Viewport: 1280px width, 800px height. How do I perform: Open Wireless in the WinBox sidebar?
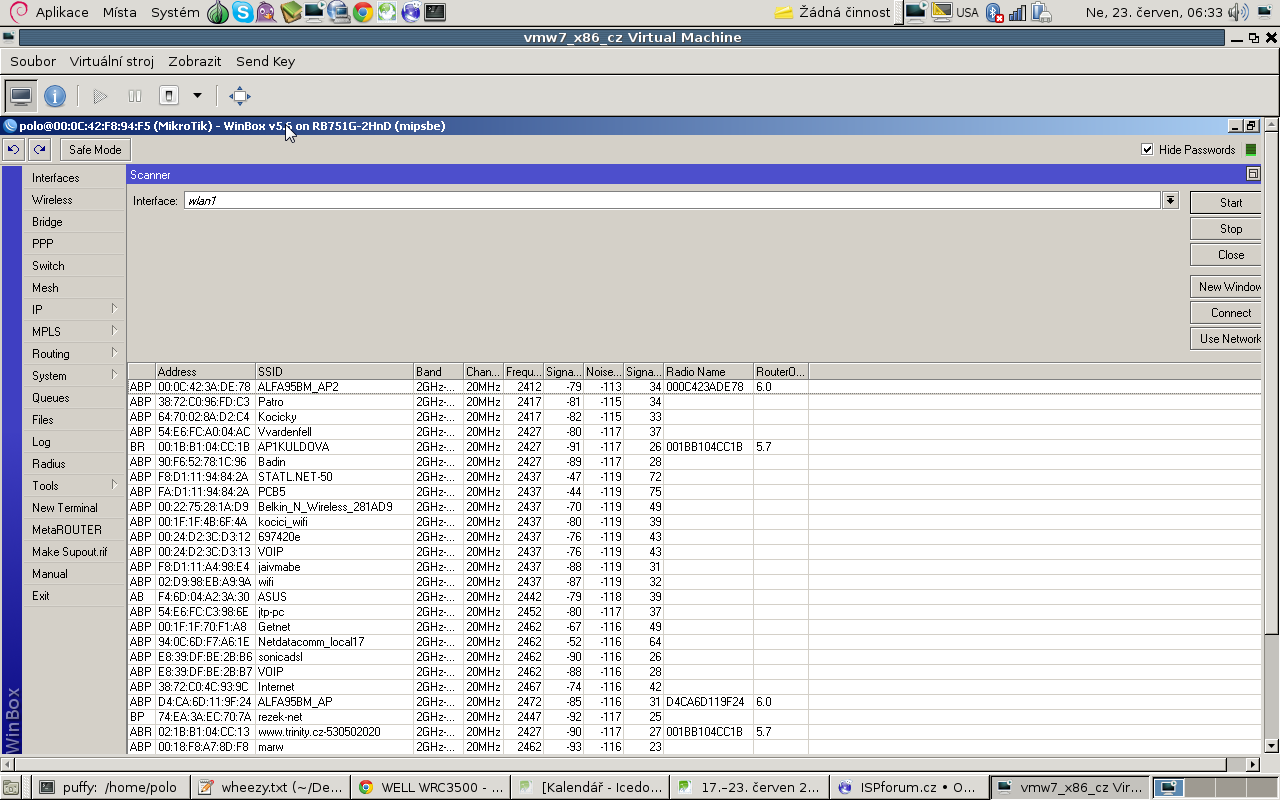(74, 200)
